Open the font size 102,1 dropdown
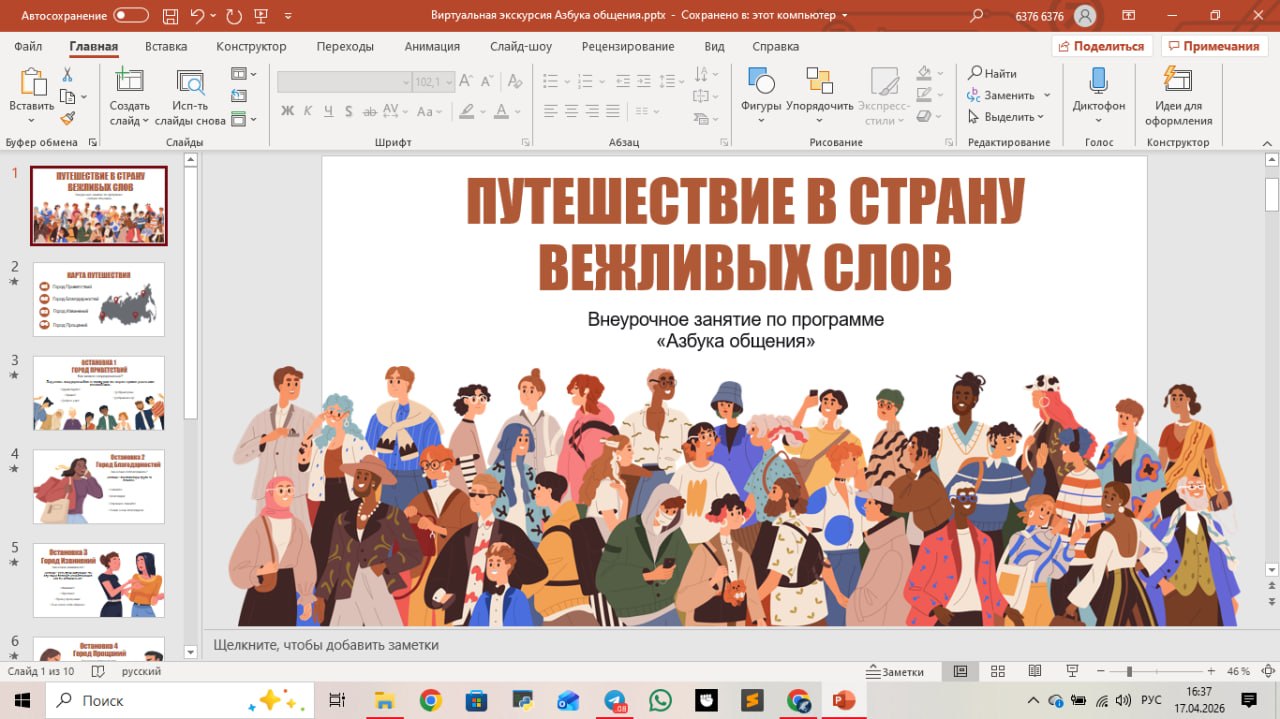The width and height of the screenshot is (1280, 719). 449,83
